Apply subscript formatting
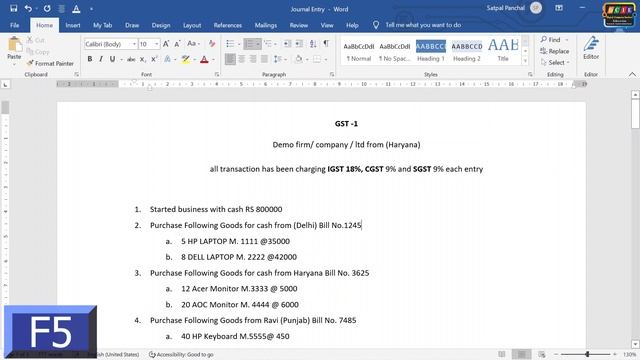The image size is (640, 360). (142, 60)
